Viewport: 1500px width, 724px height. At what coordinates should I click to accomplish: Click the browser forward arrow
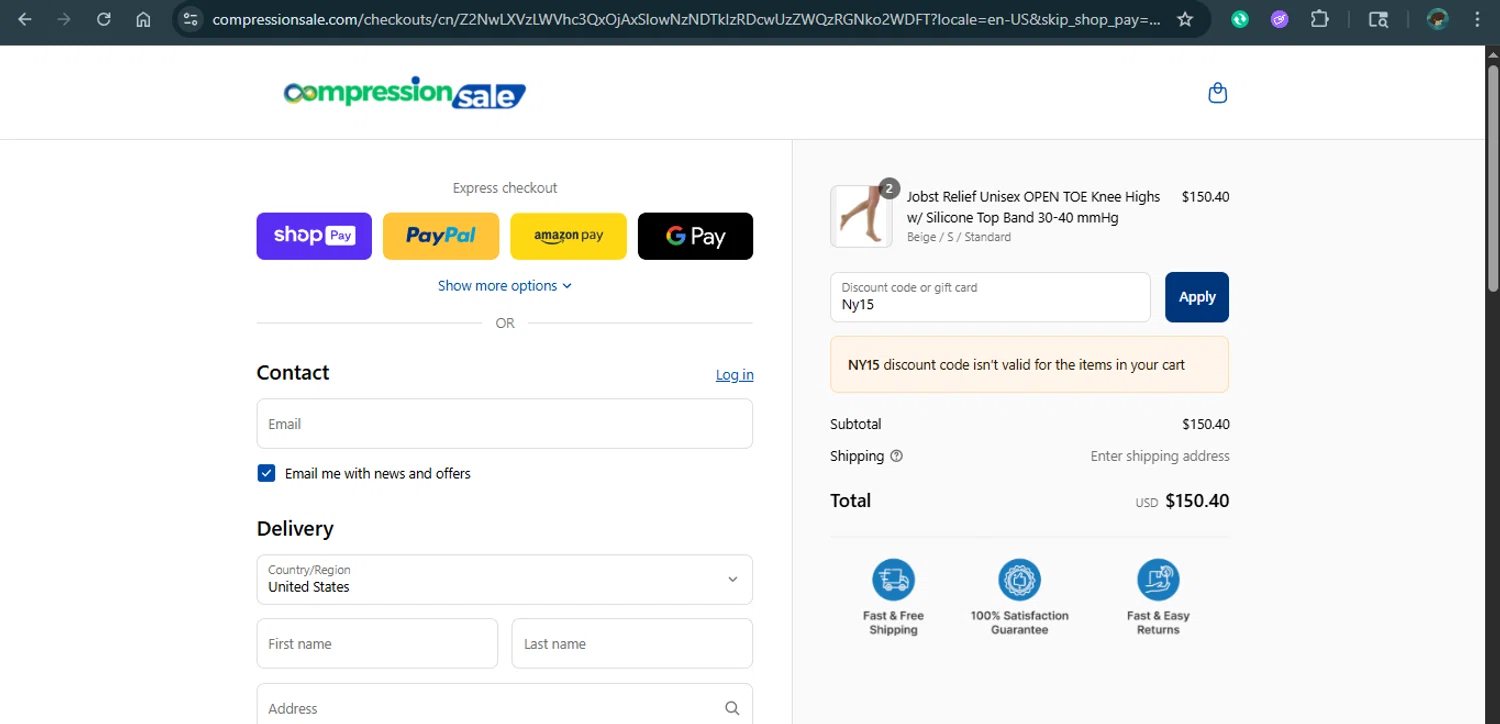(64, 19)
